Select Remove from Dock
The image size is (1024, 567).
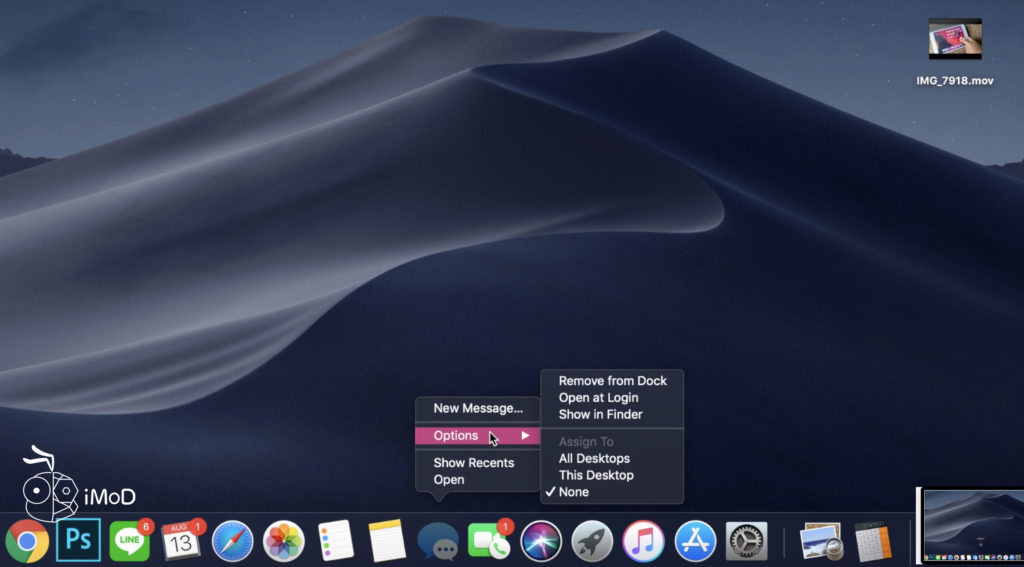(x=613, y=381)
